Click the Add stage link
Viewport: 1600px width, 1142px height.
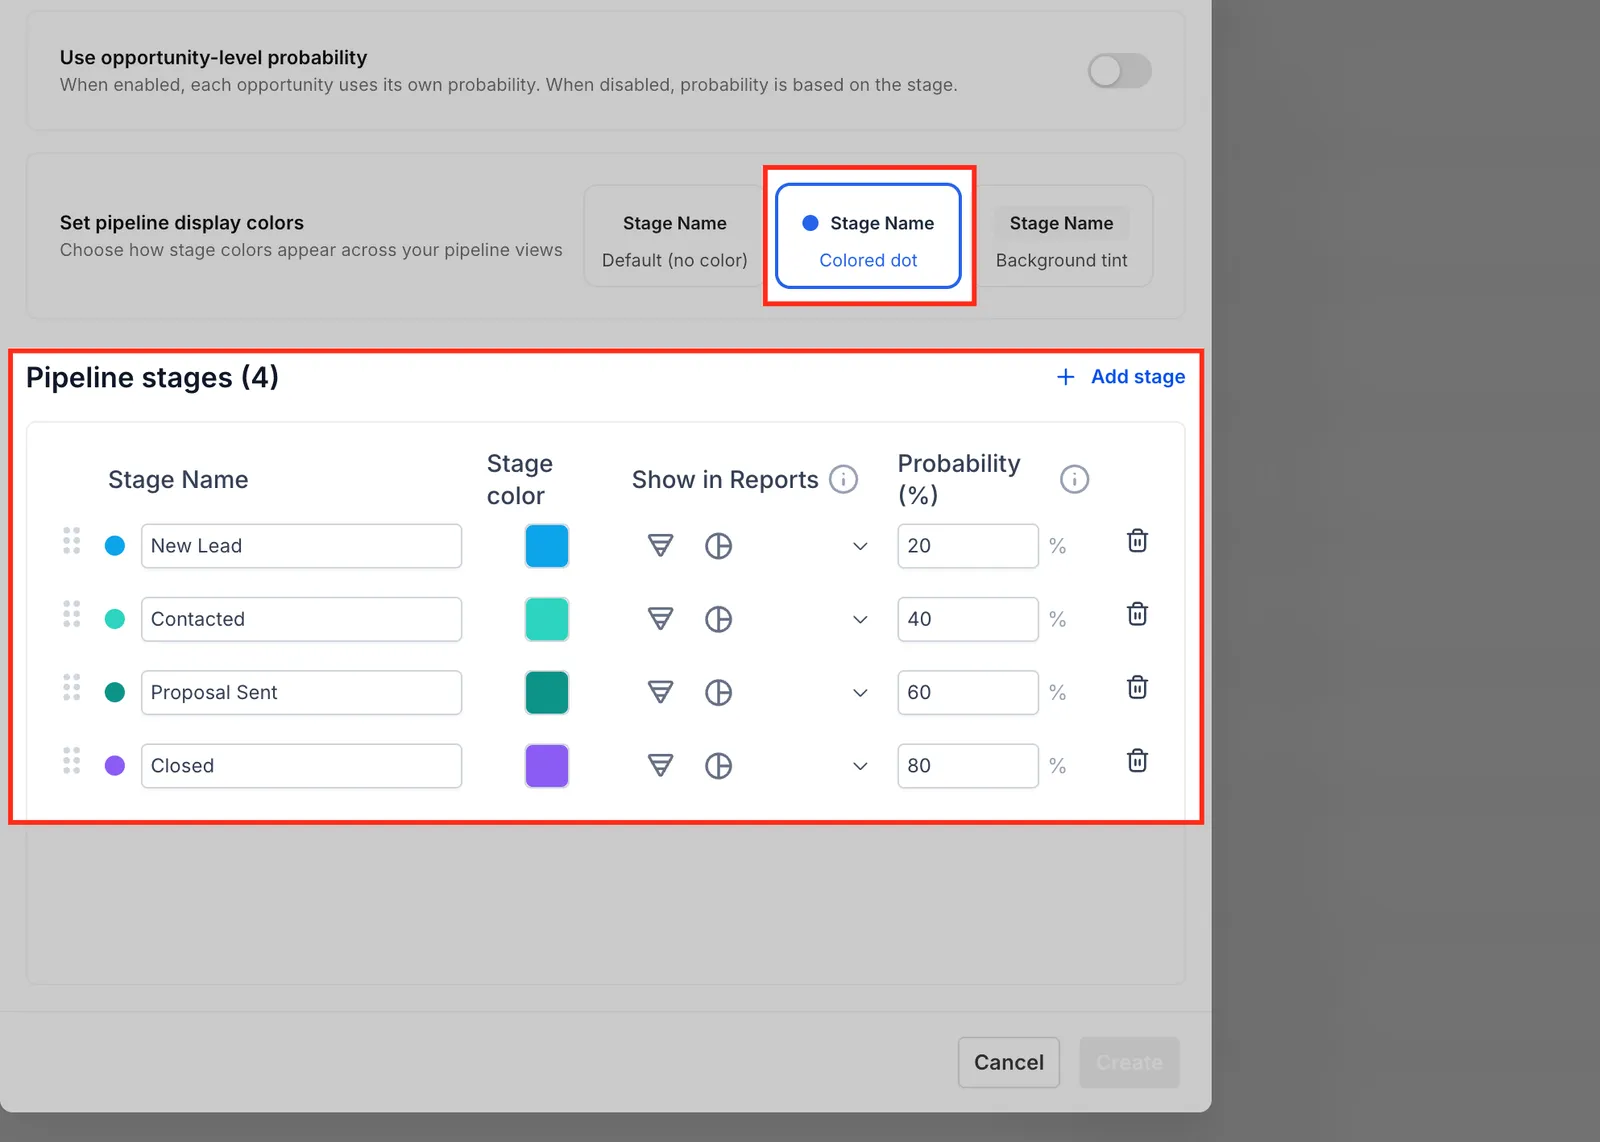[x=1138, y=377]
